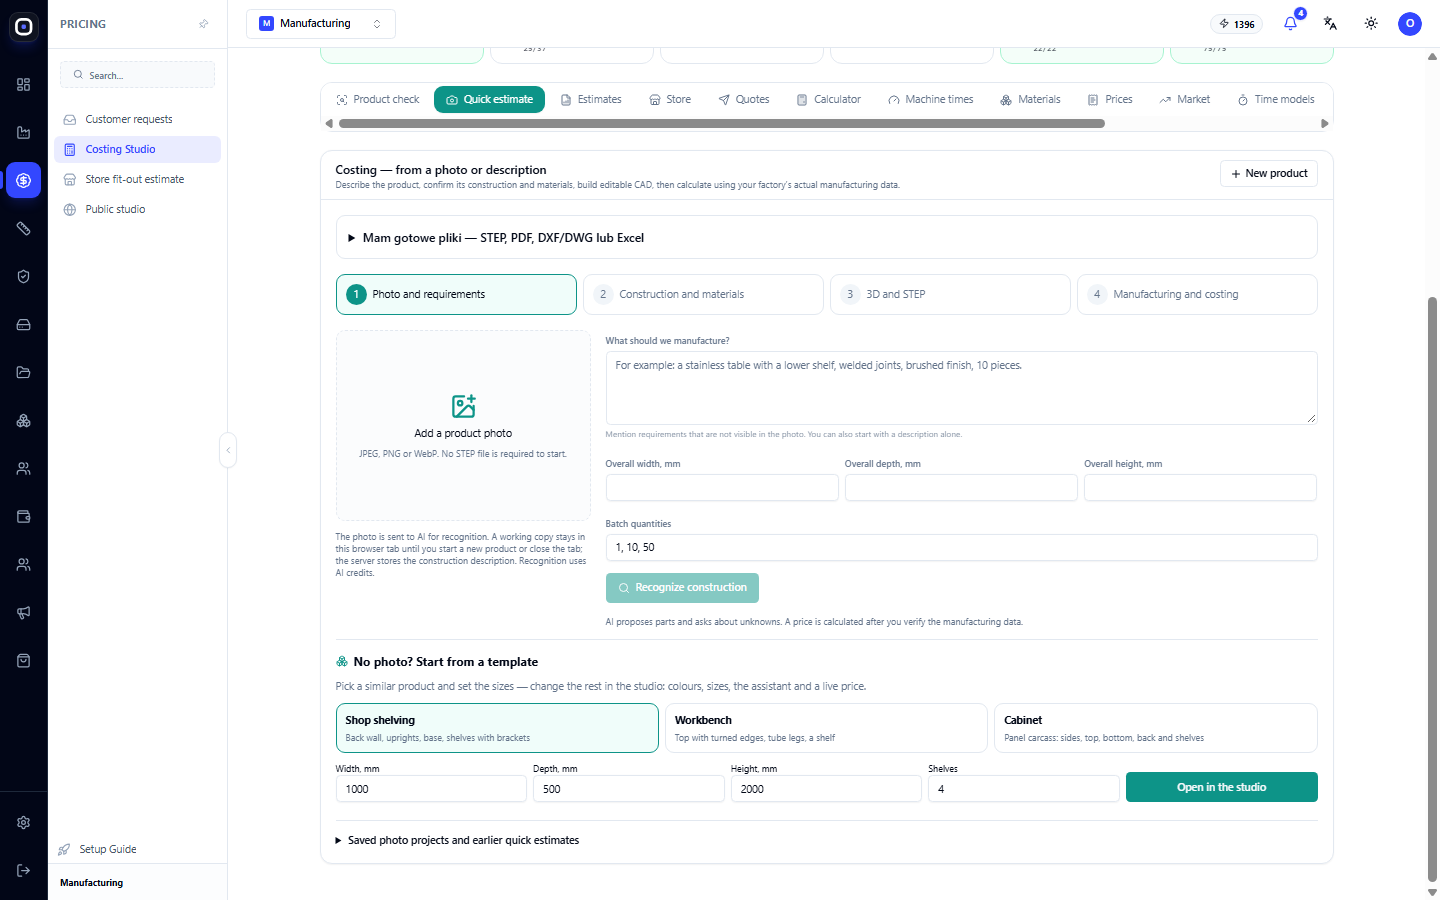Pin the PRICING sidebar panel
1440x900 pixels.
(204, 24)
